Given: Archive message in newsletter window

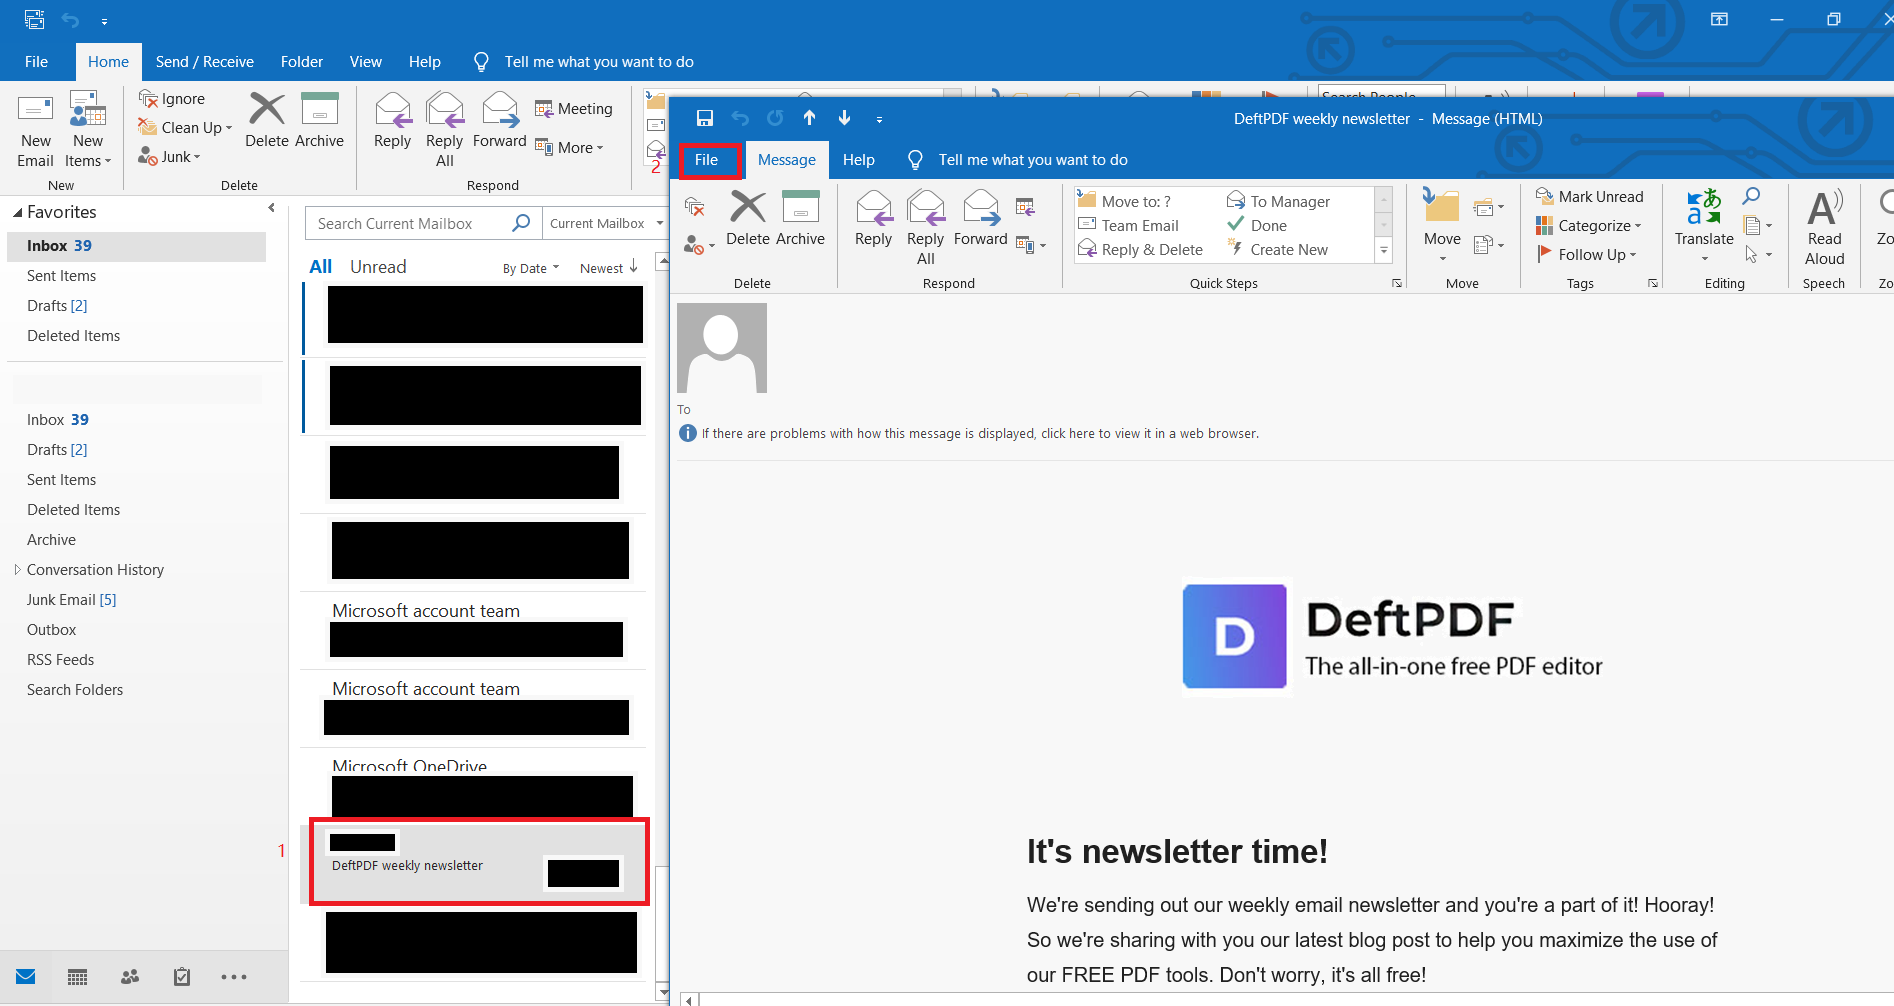Looking at the screenshot, I should (800, 219).
